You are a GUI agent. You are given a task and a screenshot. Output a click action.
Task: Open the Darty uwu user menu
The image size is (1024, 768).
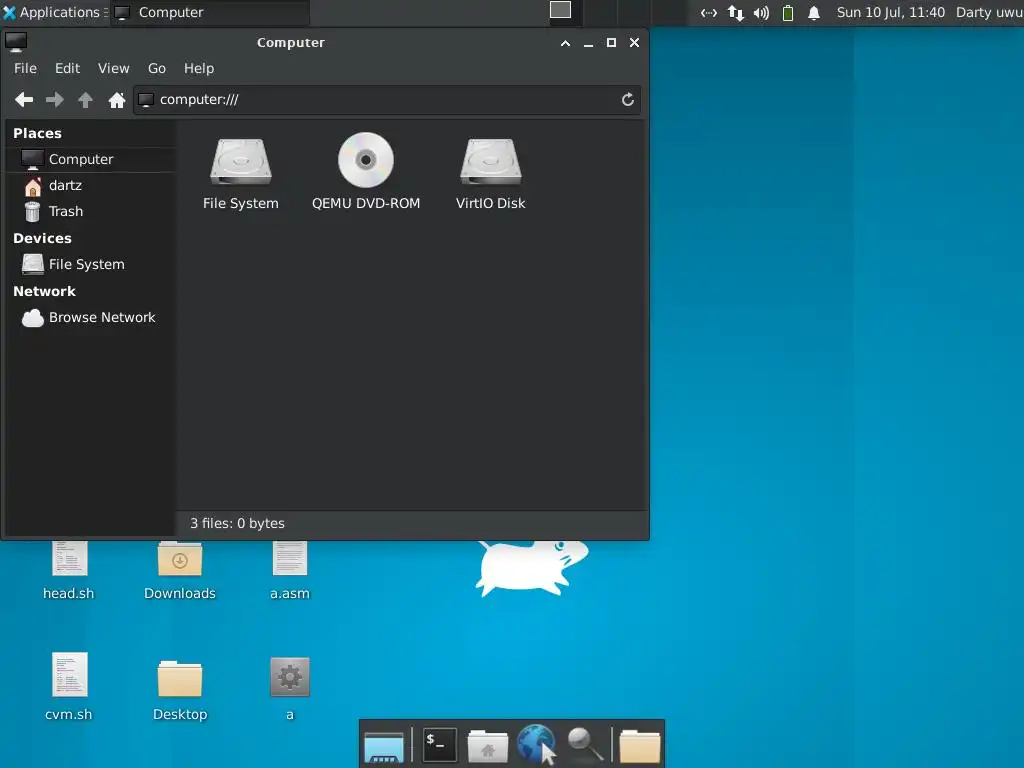point(989,12)
